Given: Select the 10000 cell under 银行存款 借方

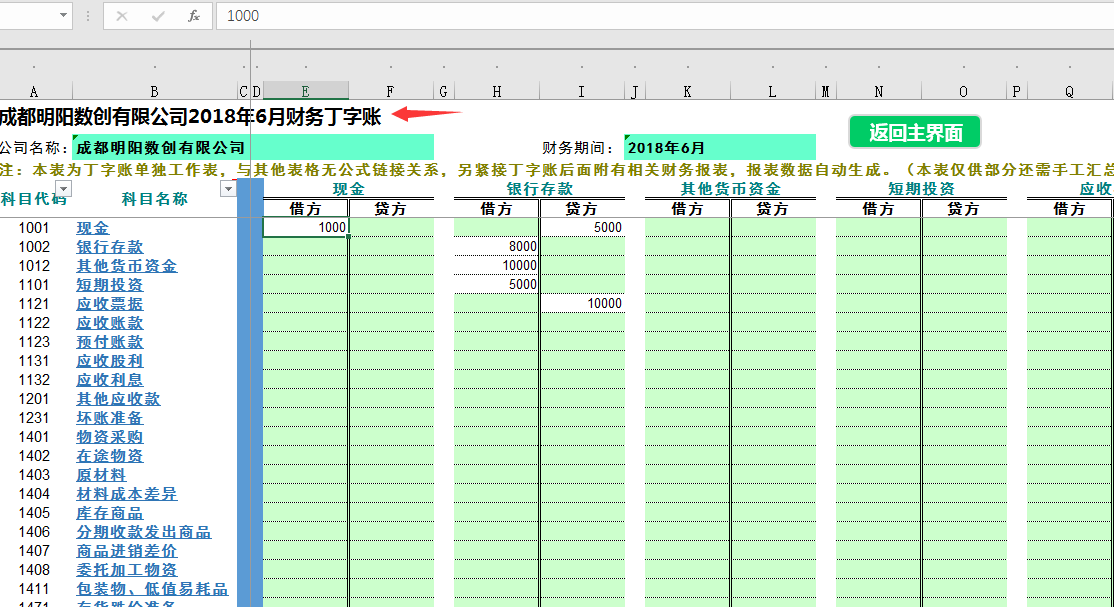Looking at the screenshot, I should [497, 266].
